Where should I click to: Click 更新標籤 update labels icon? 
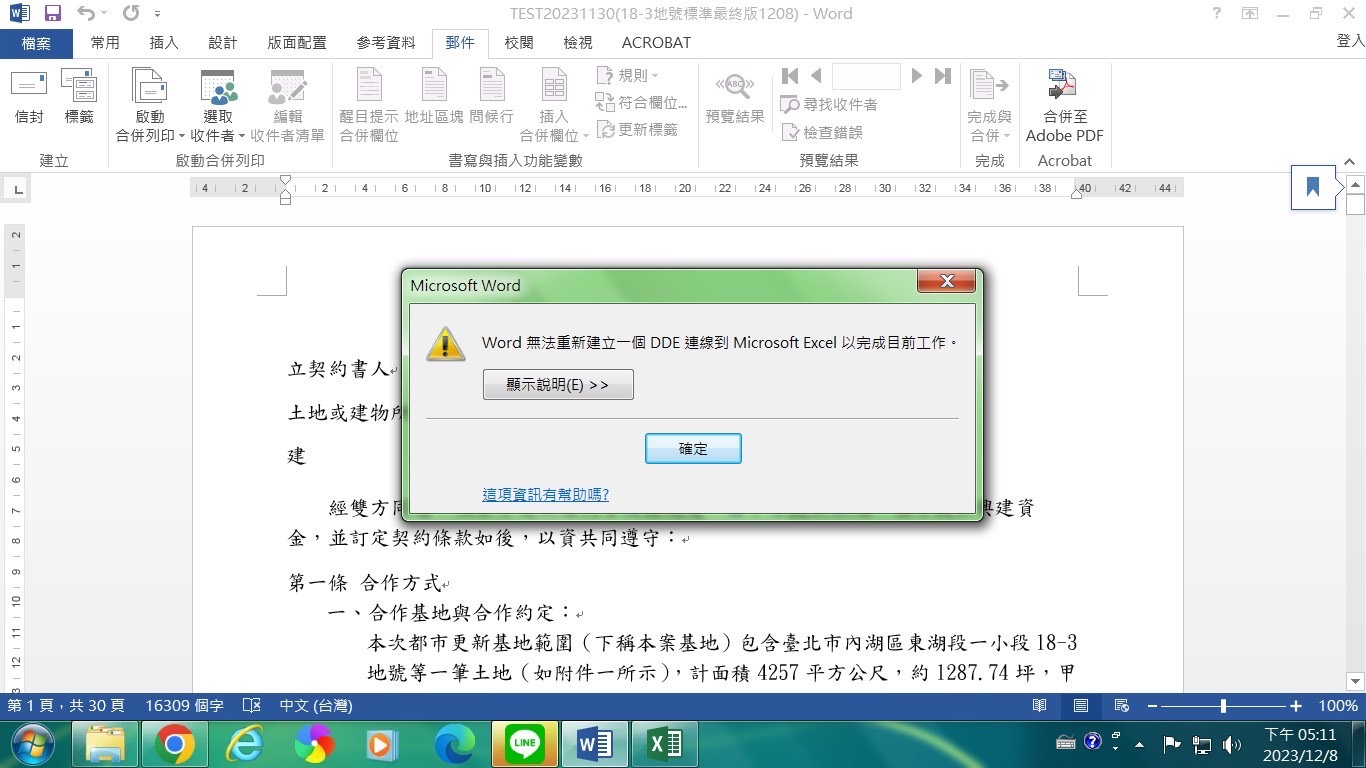637,129
